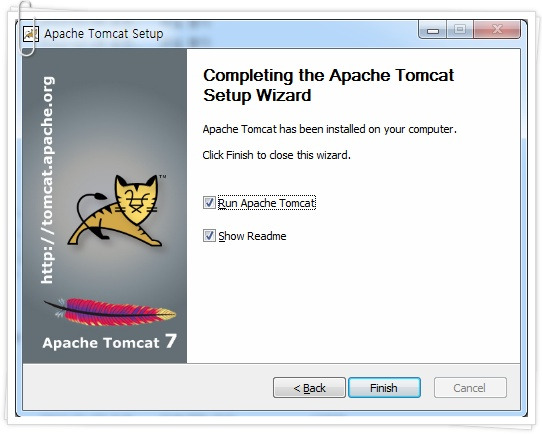Click the Apache feather logo
The image size is (542, 435).
[x=110, y=312]
